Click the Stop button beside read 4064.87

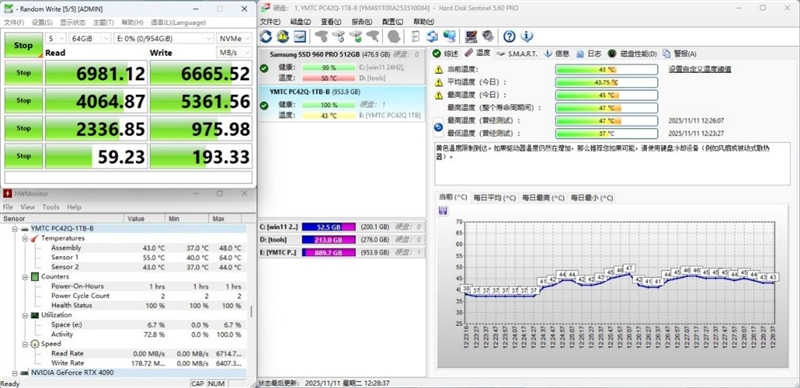(x=23, y=101)
